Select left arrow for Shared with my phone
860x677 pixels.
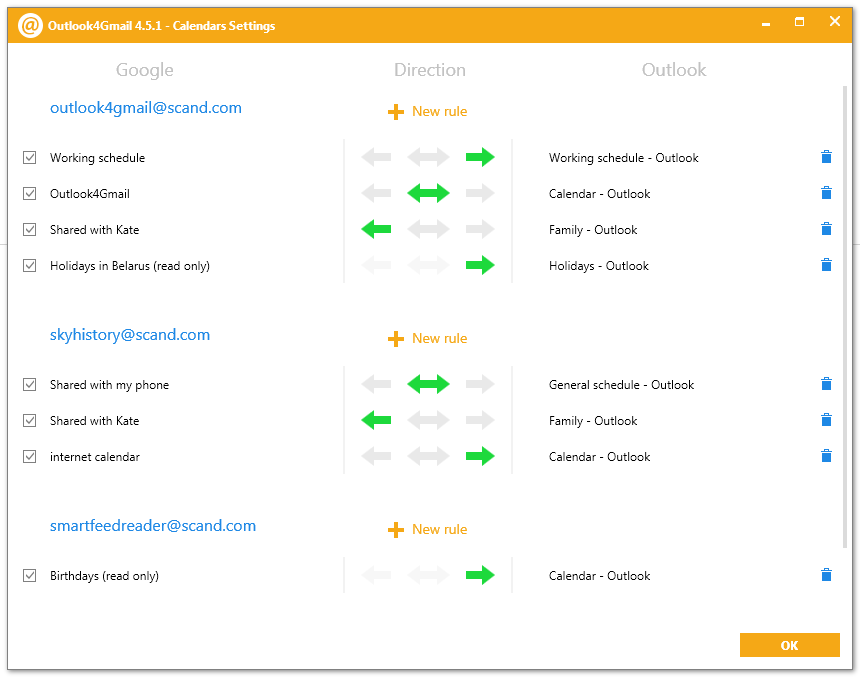(x=376, y=384)
